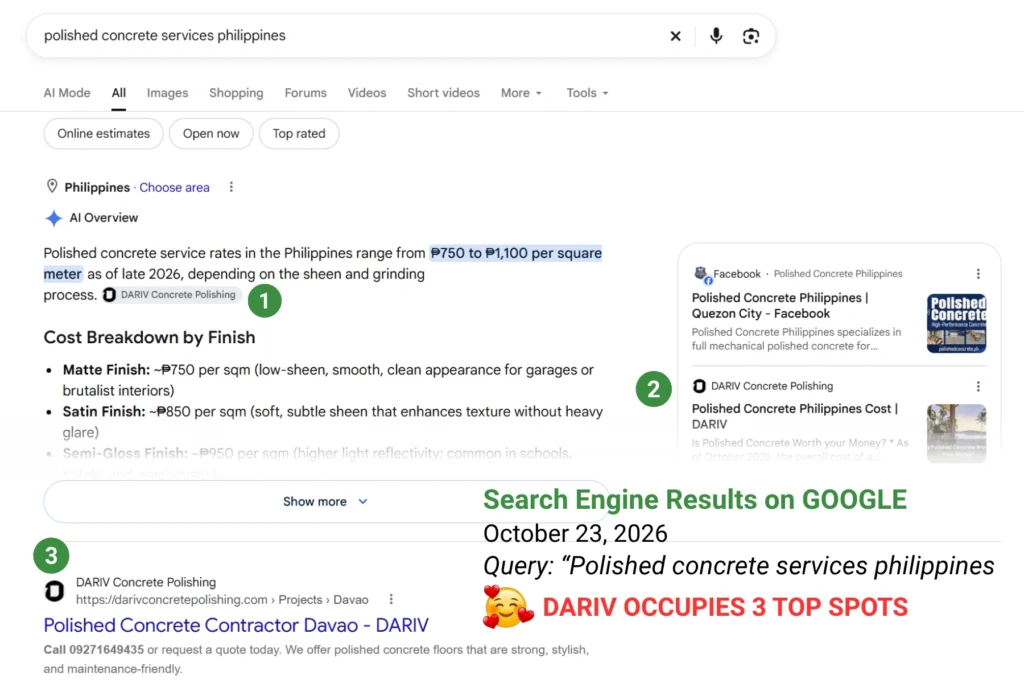Open more options for DARIV Cost card
Viewport: 1024px width, 683px height.
(978, 387)
